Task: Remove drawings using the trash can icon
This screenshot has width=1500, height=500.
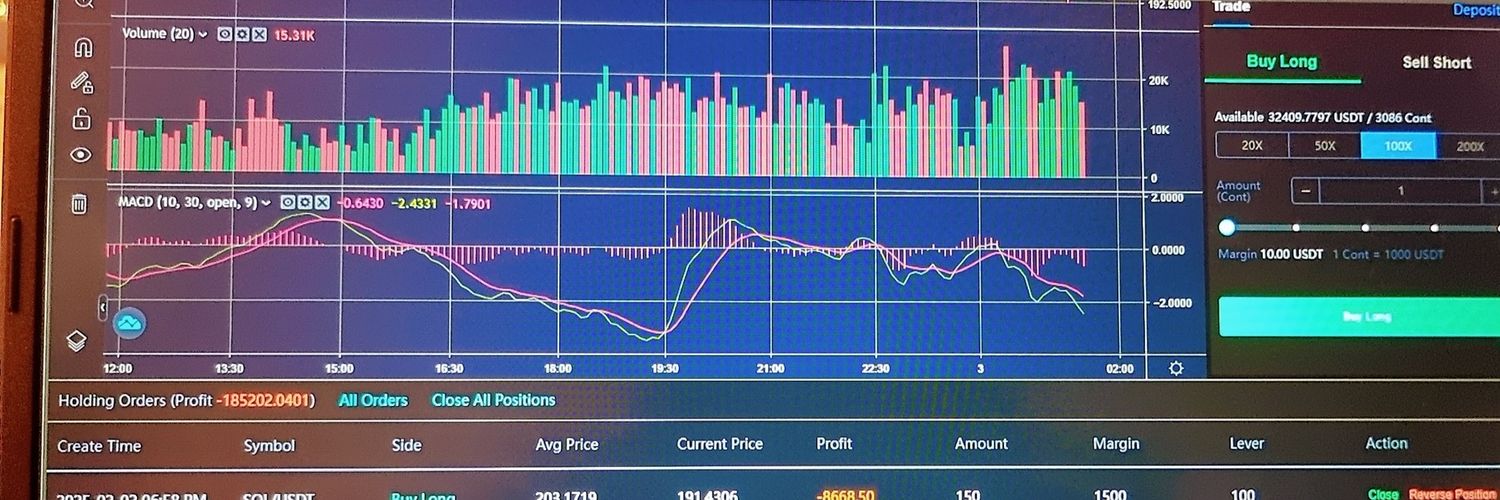Action: click(79, 204)
